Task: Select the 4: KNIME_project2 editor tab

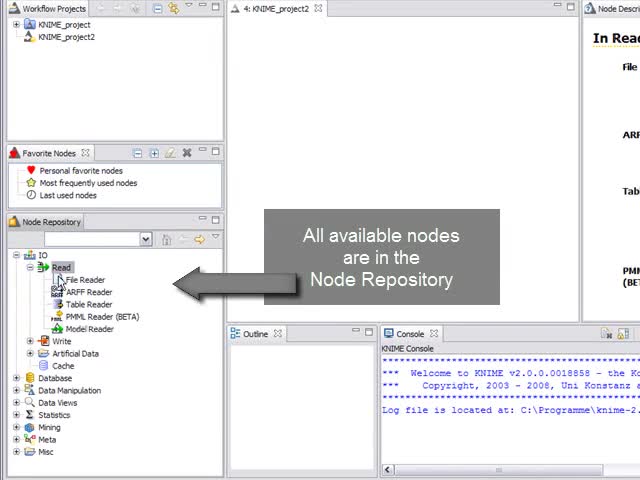Action: click(276, 9)
